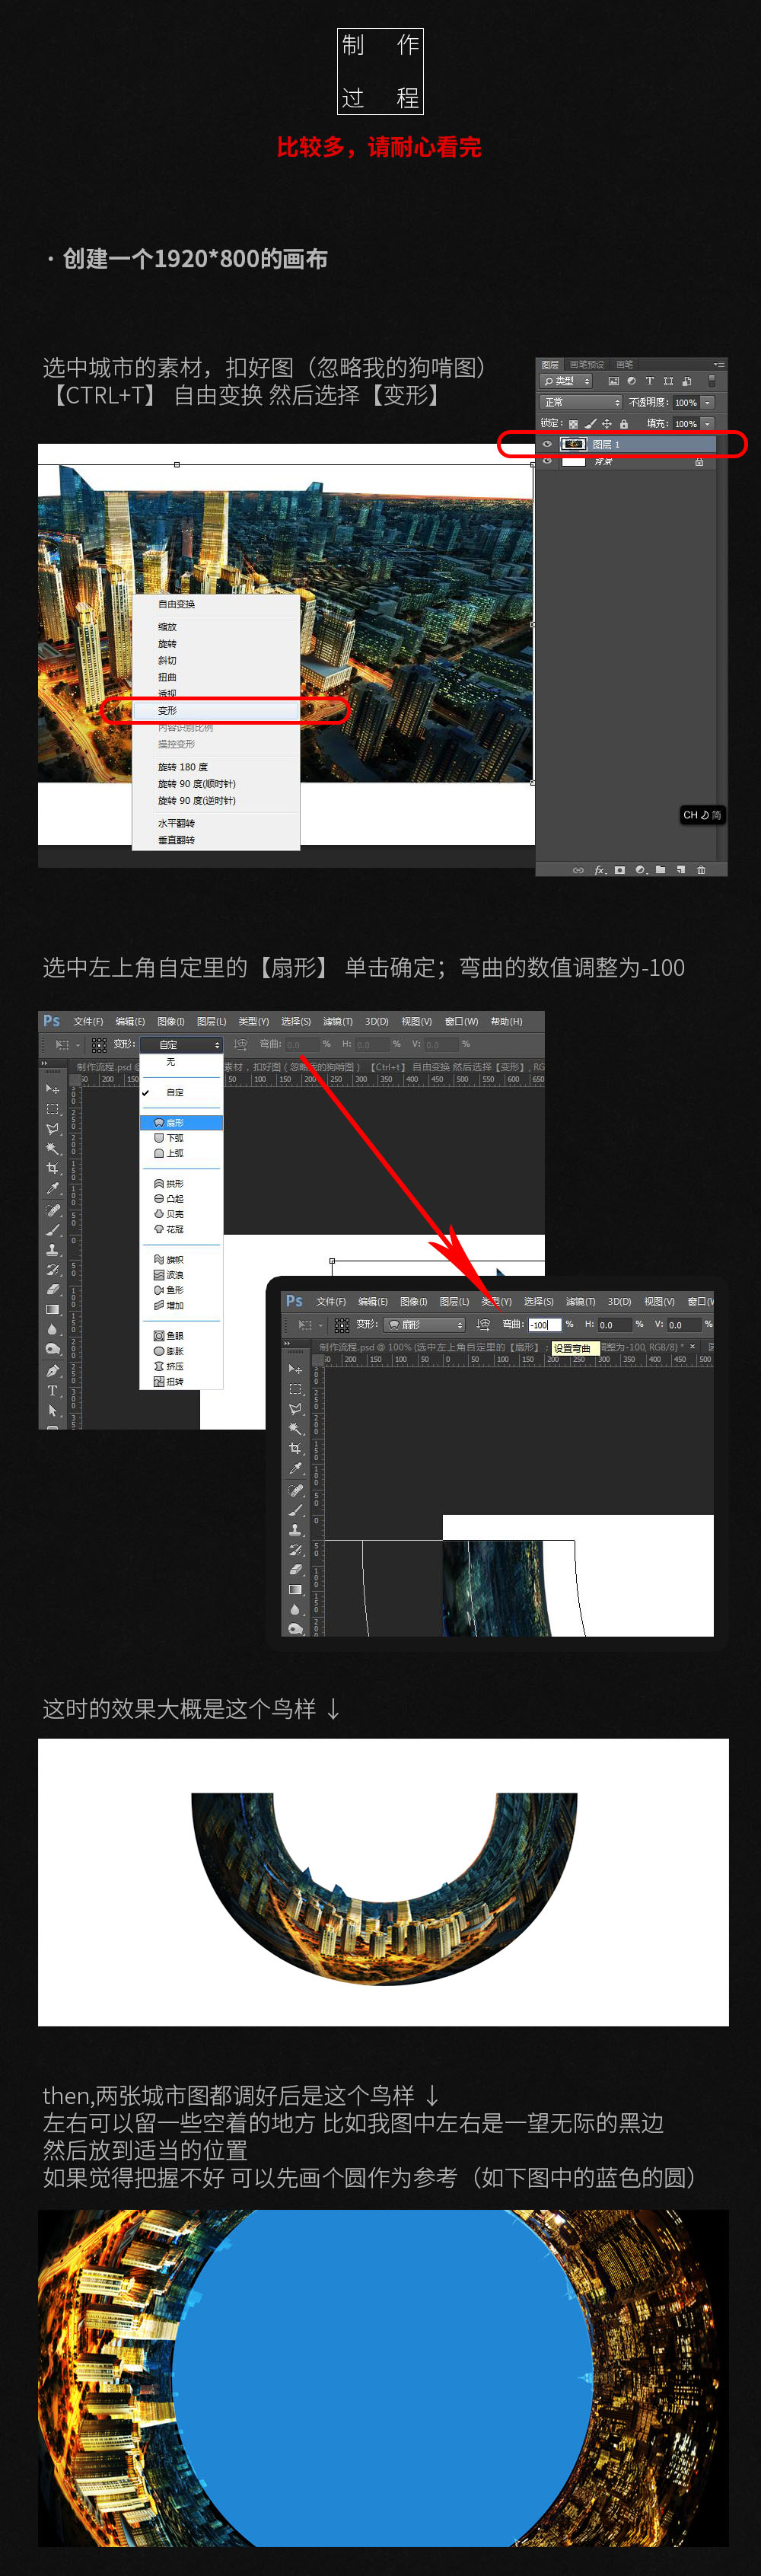
Task: Select Eraser tool in the -100 window toolbar
Action: [295, 1570]
